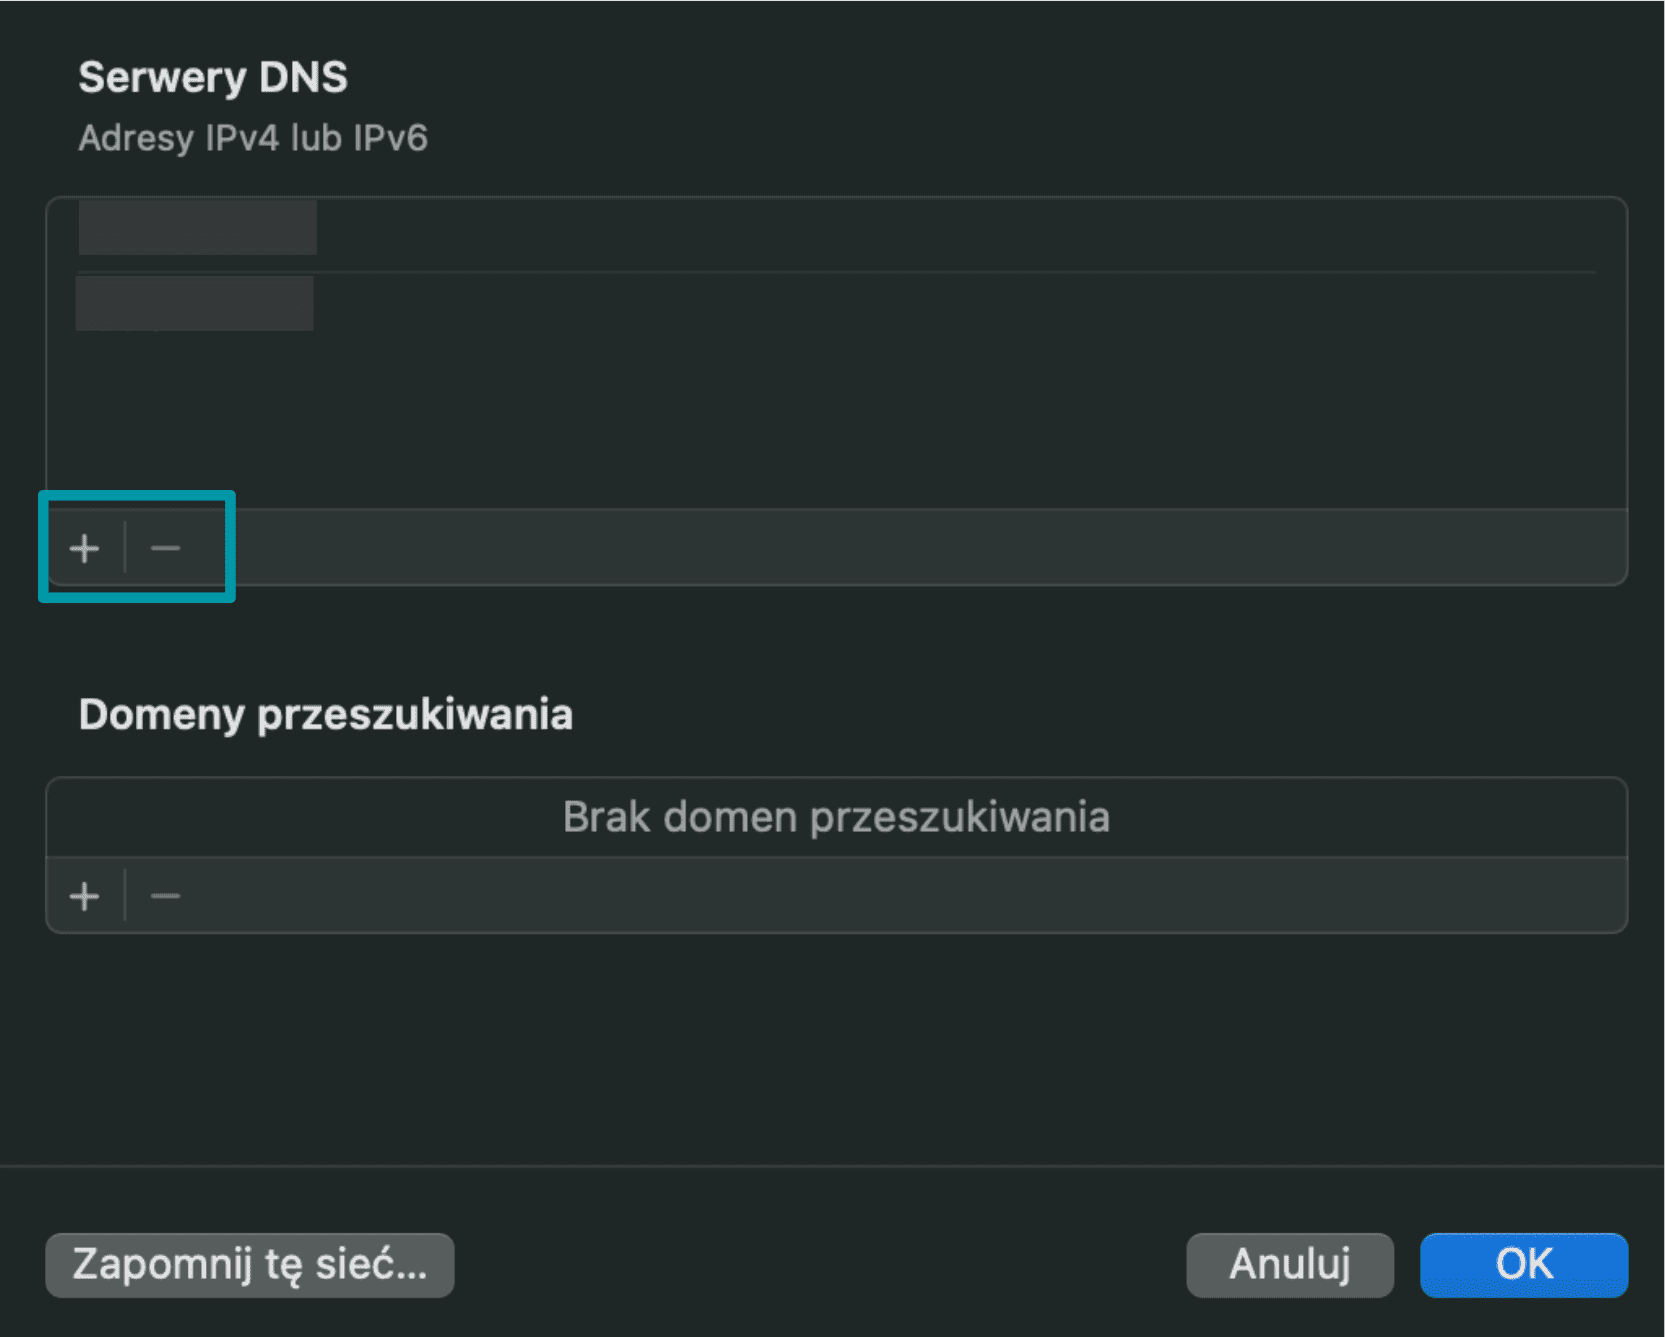Remove search domain with minus icon
The image size is (1665, 1337).
[x=165, y=896]
